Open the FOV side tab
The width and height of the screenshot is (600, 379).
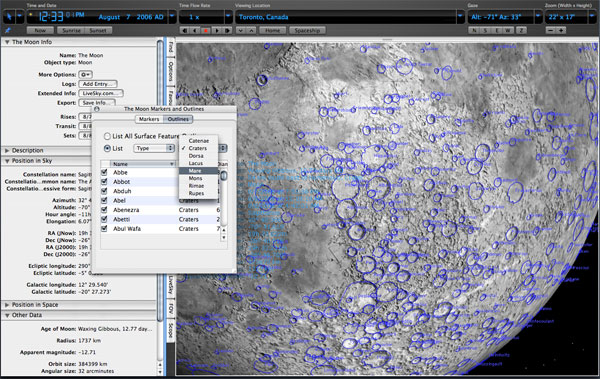pyautogui.click(x=171, y=309)
